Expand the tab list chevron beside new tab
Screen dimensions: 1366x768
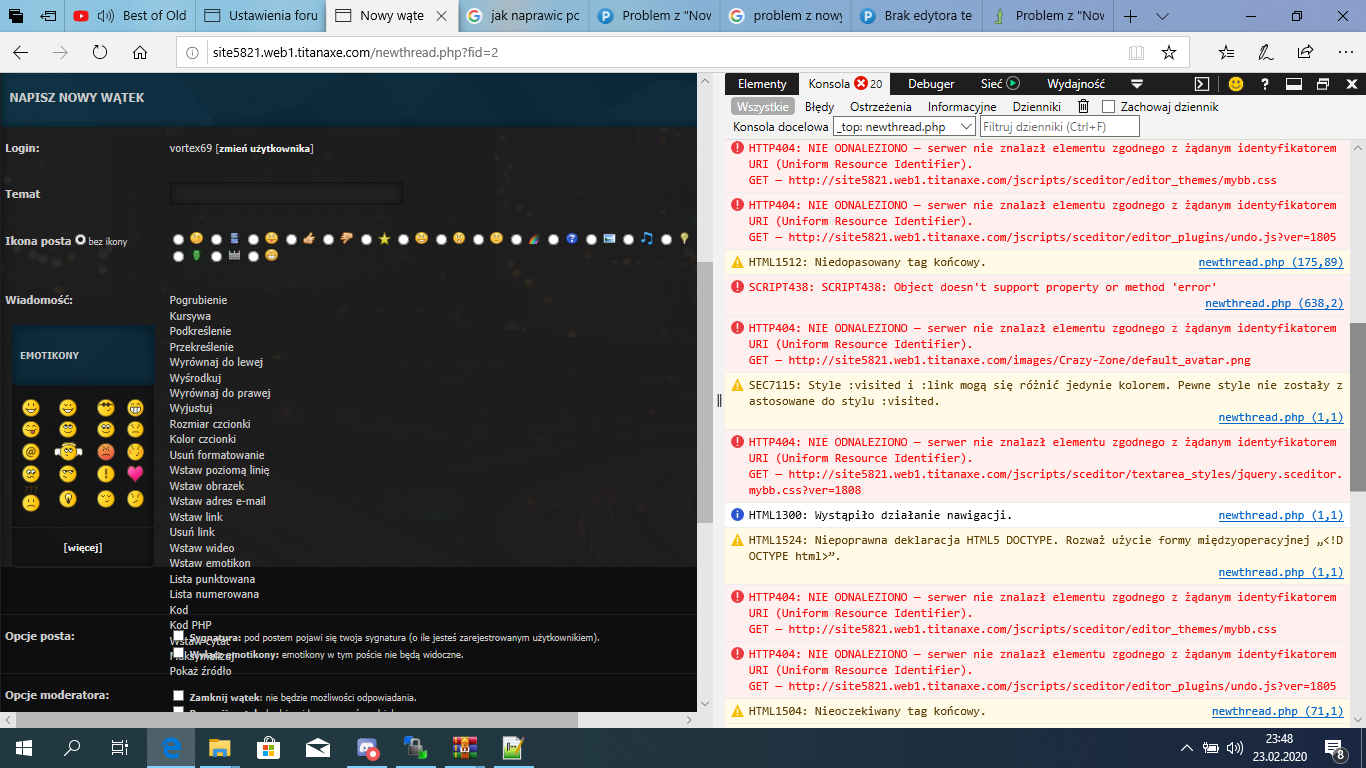click(1161, 17)
